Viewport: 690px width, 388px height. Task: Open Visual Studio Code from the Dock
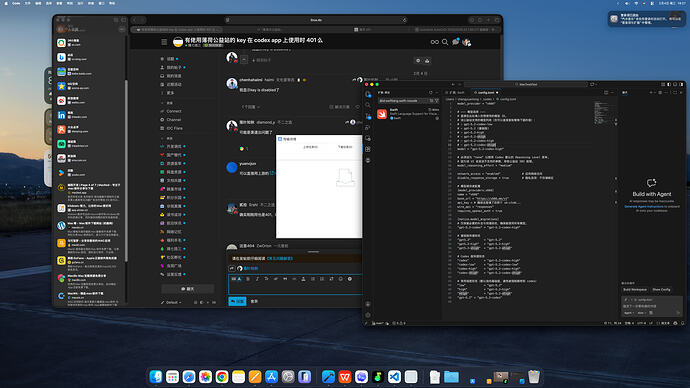(394, 377)
